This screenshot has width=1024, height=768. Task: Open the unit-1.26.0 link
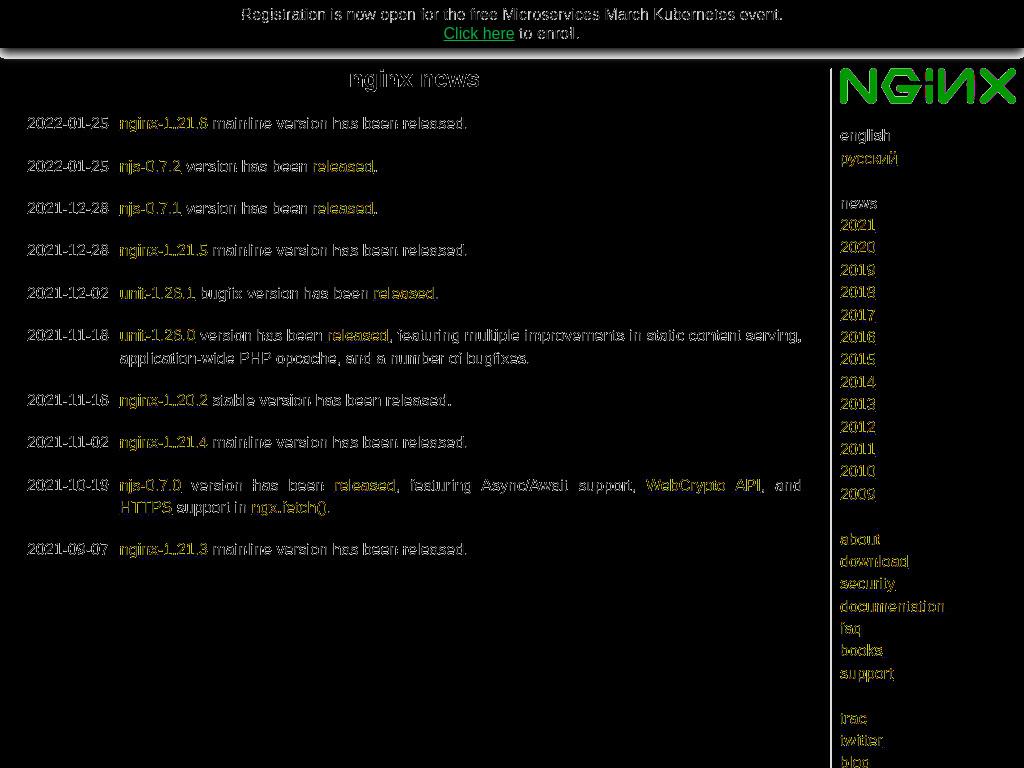157,335
